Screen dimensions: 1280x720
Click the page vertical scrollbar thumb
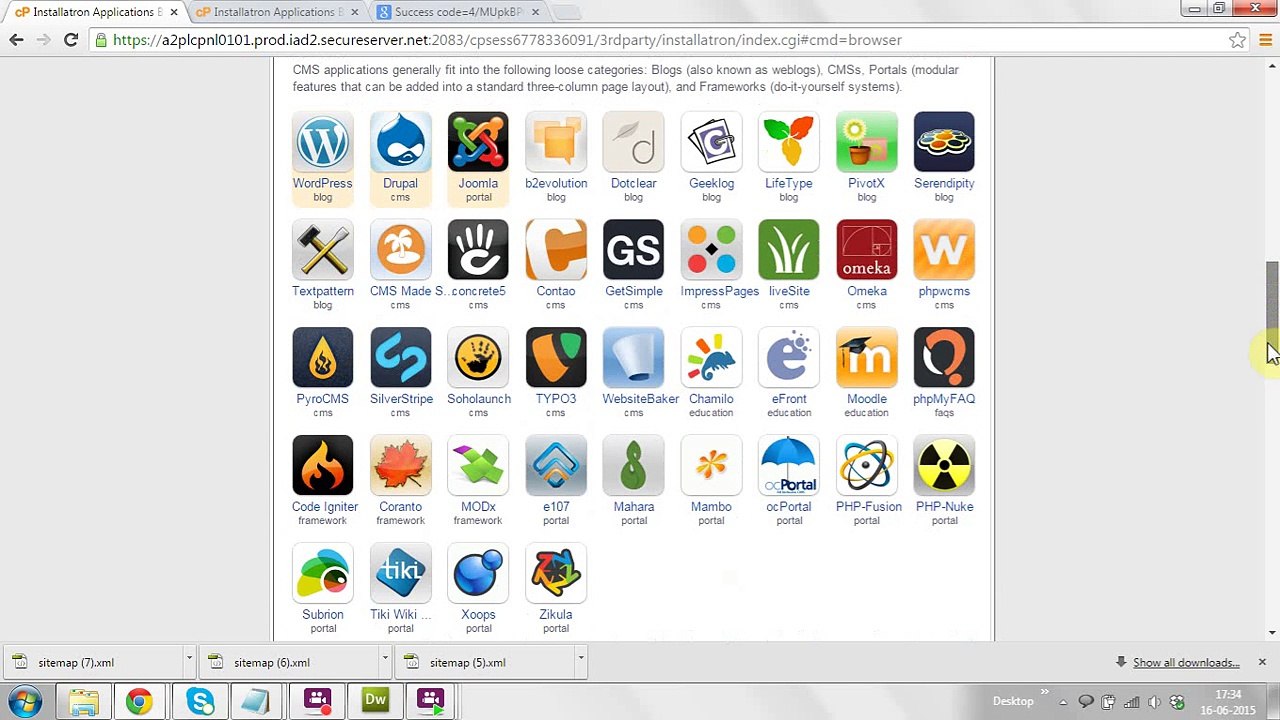click(1272, 308)
